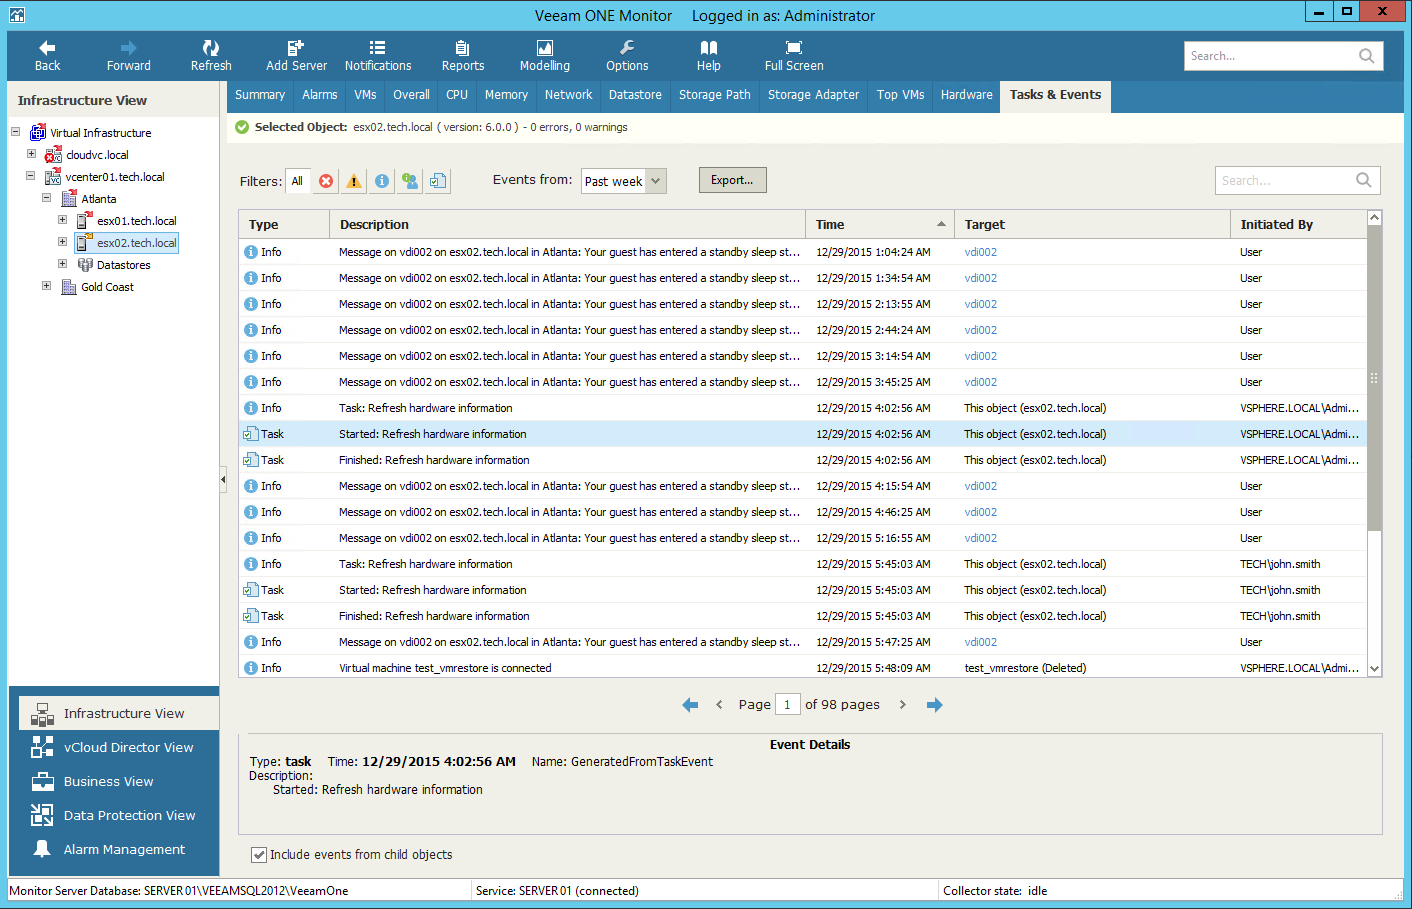The image size is (1412, 909).
Task: Click the events Search field
Action: pos(1298,181)
